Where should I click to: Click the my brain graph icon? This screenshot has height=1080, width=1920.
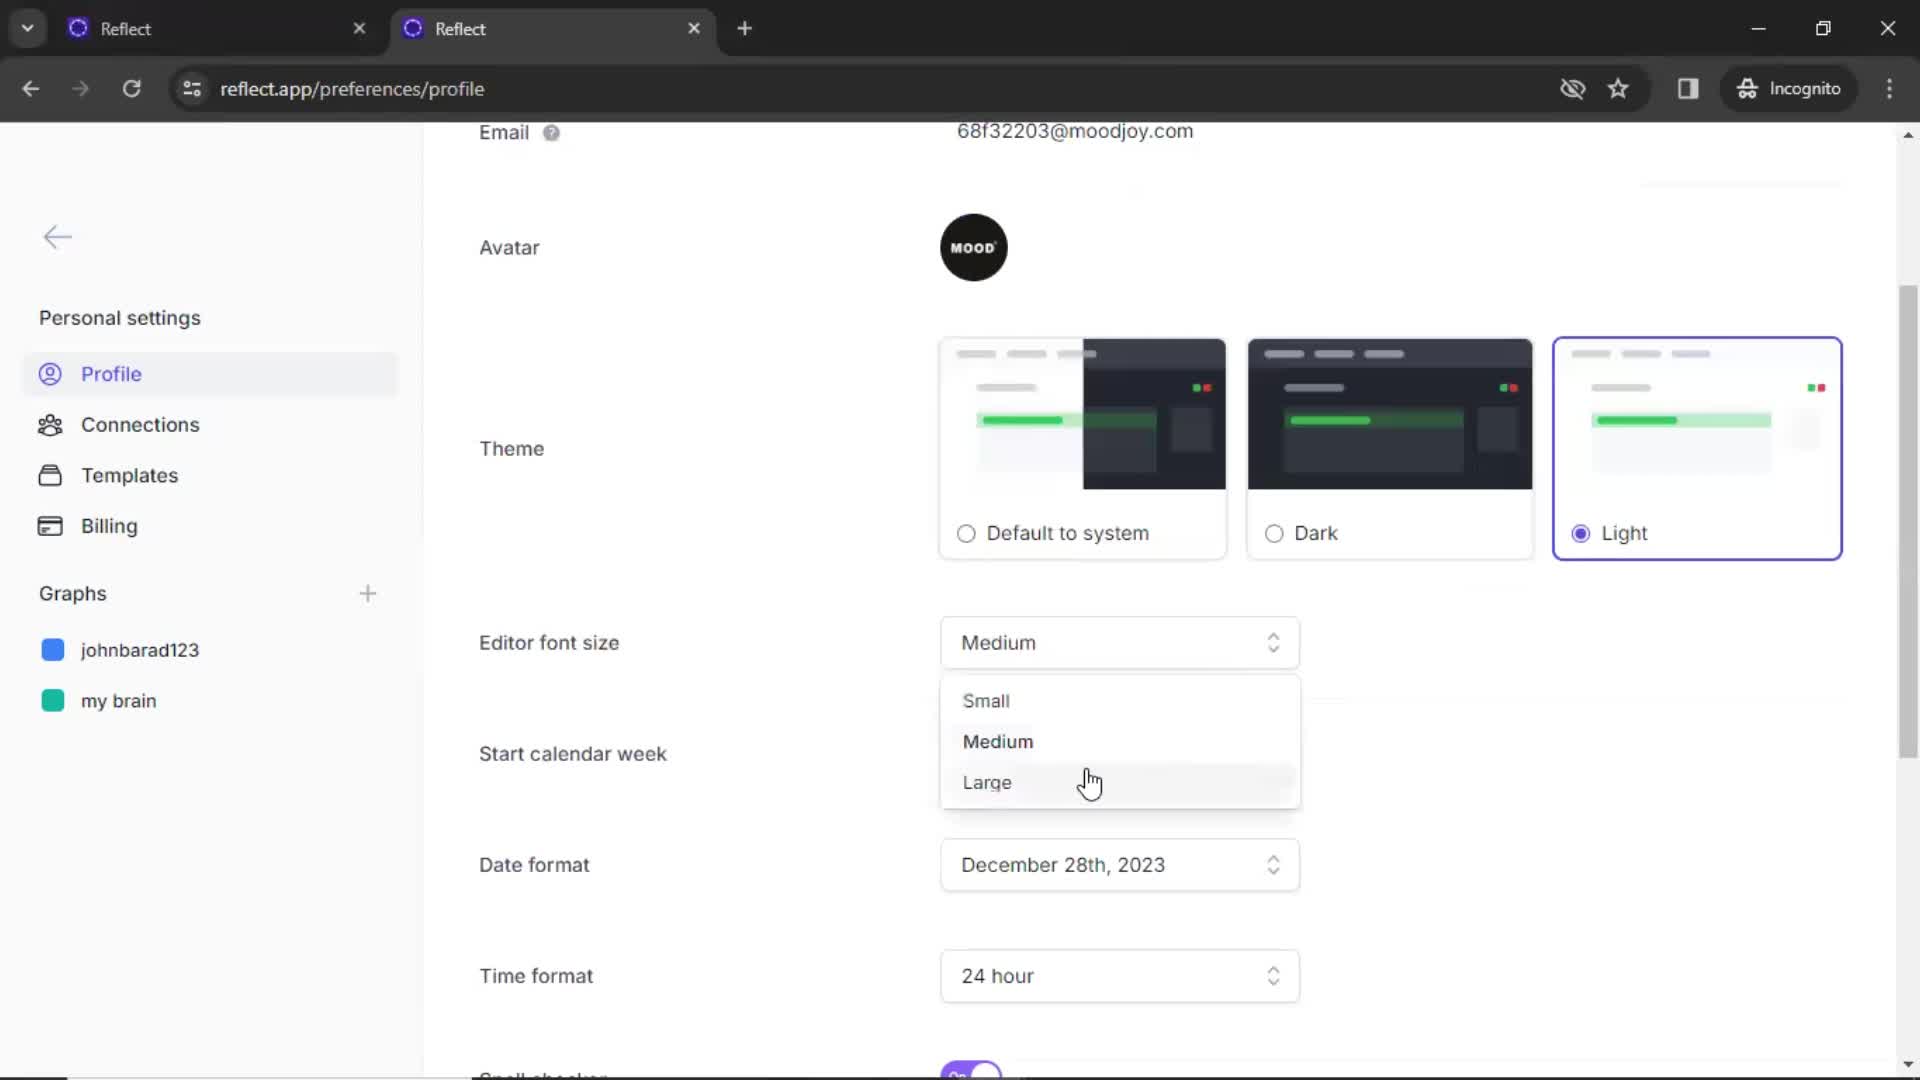tap(51, 700)
